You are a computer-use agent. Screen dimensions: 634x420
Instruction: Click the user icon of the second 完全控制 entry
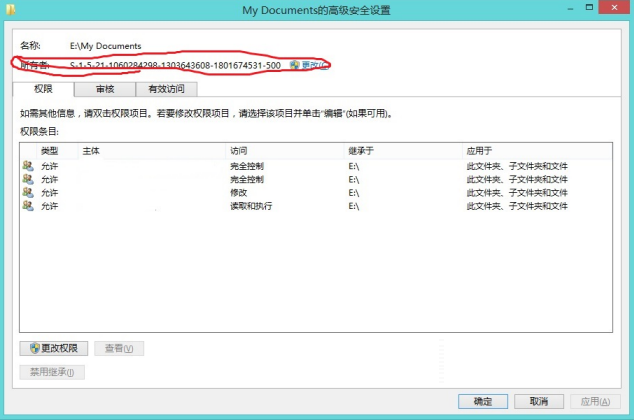click(27, 179)
